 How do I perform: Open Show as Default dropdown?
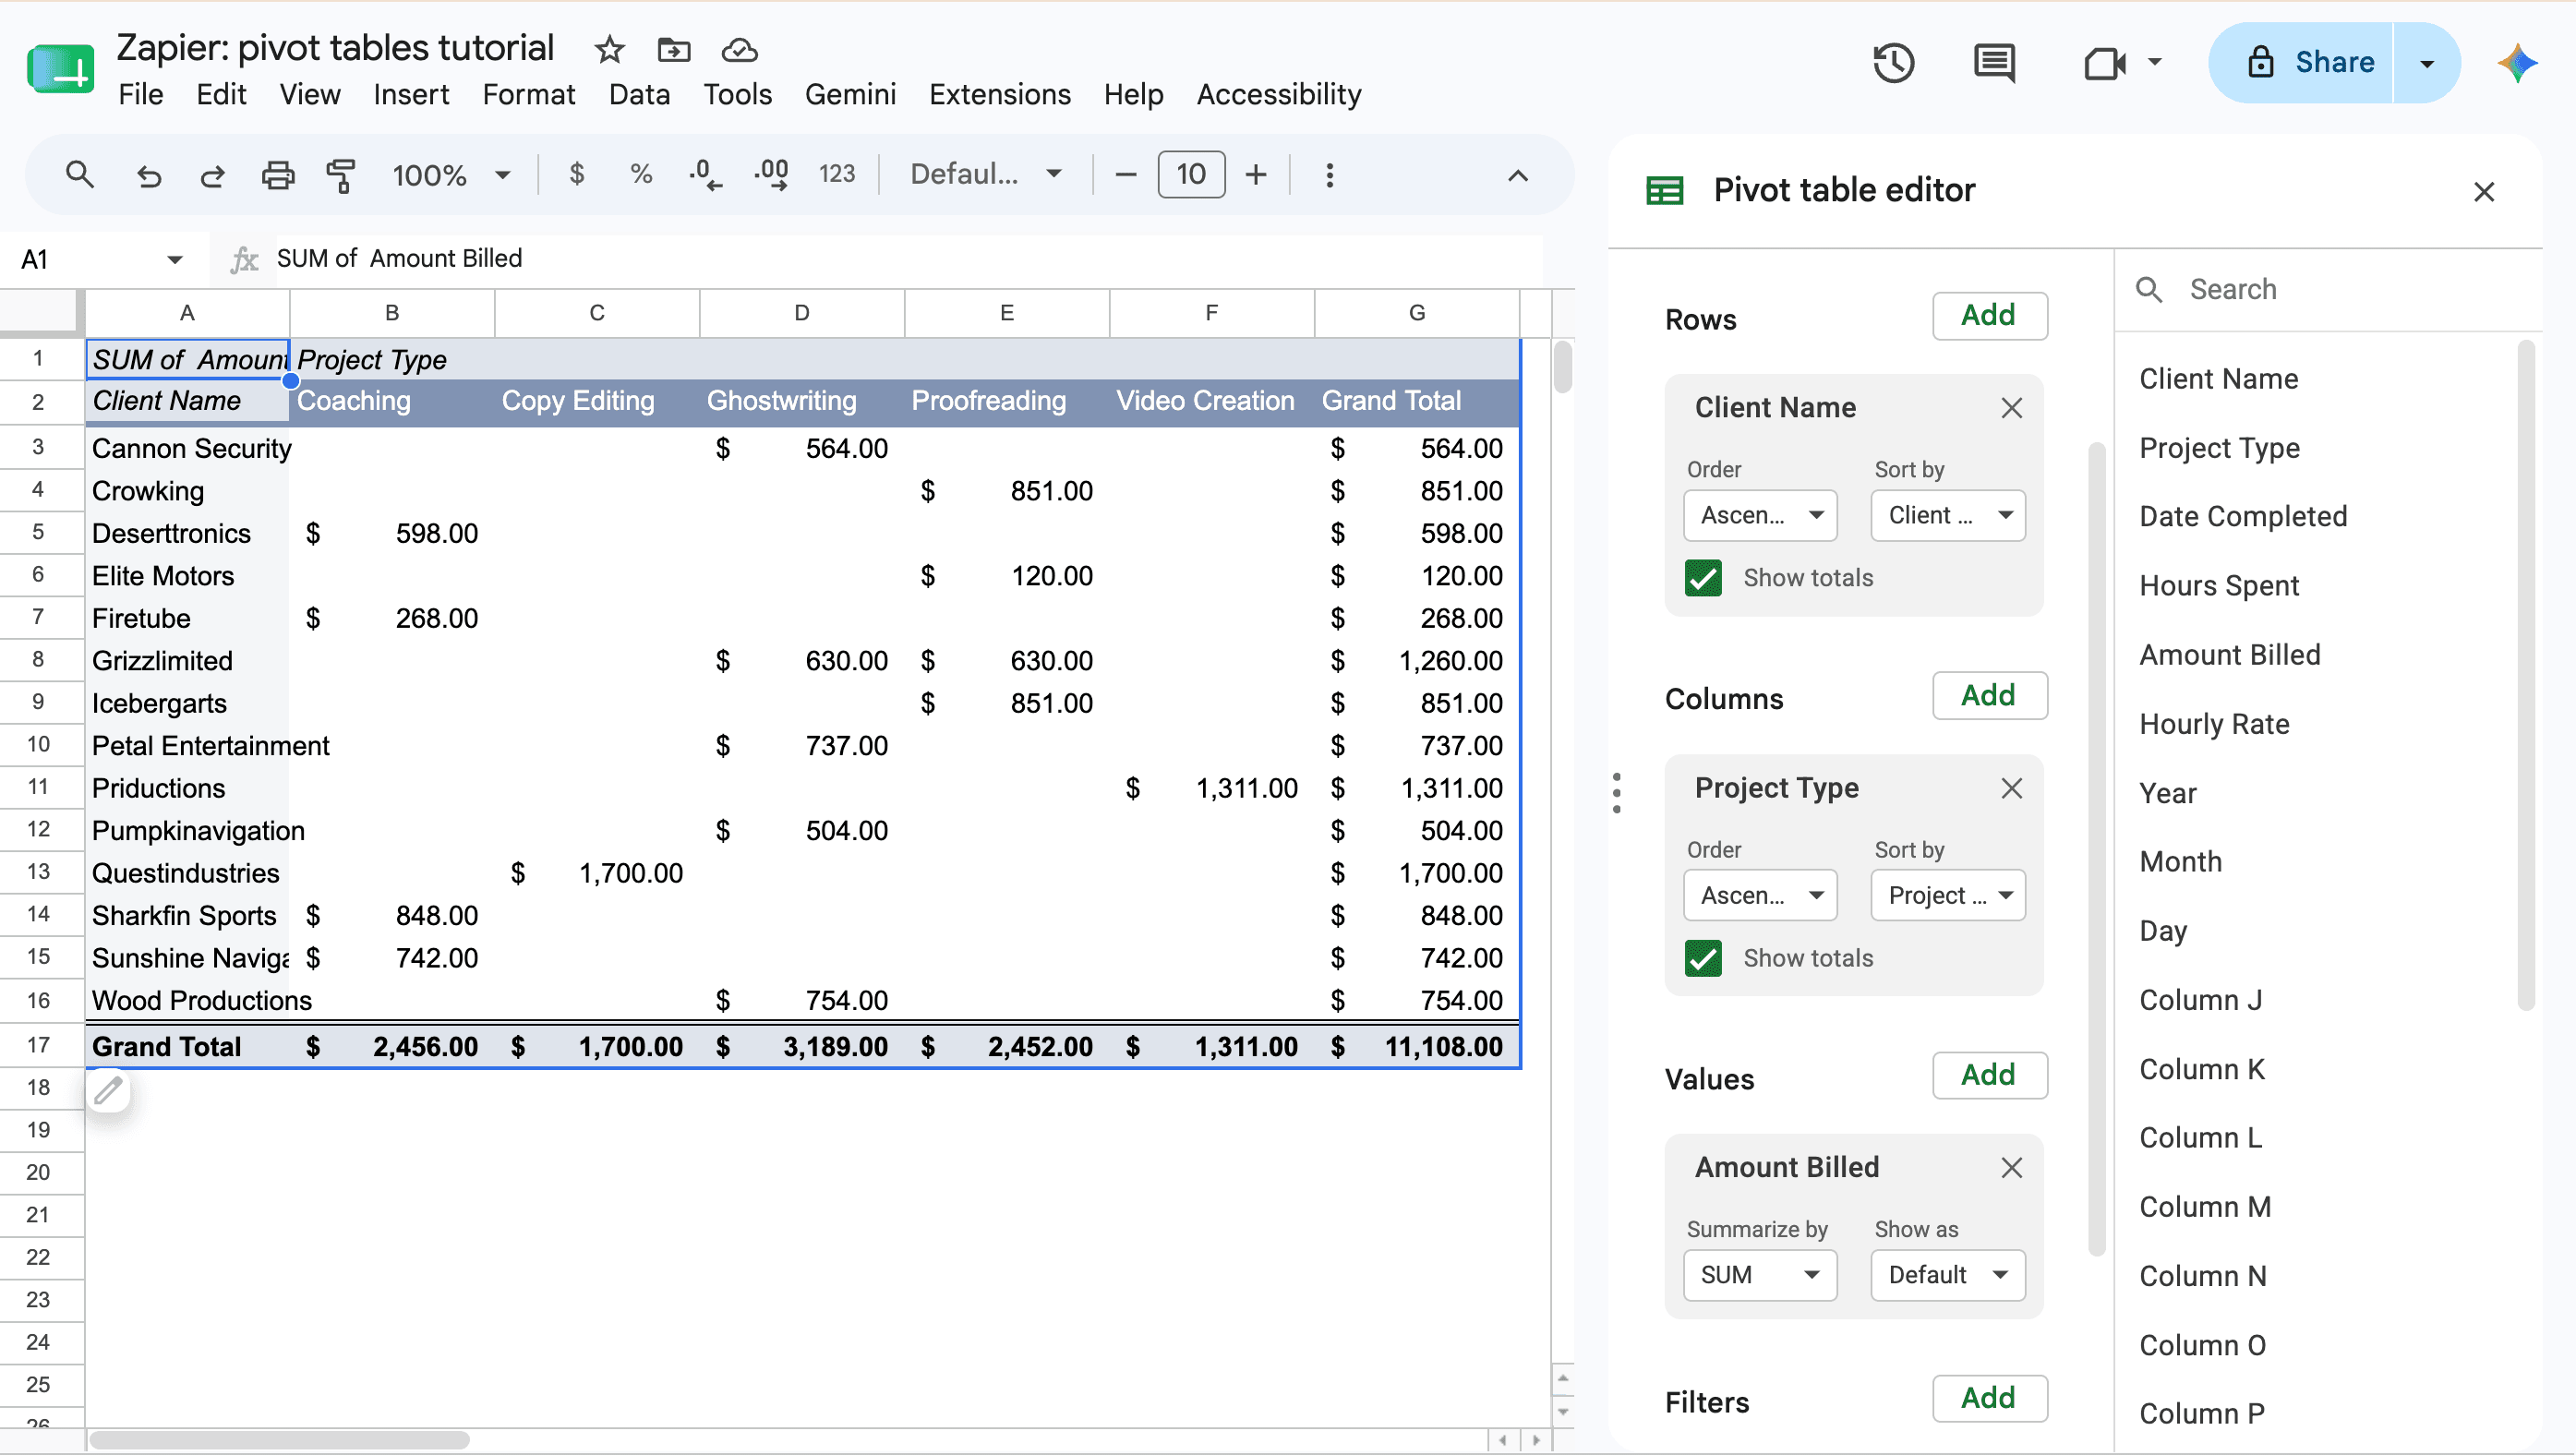(x=1947, y=1275)
